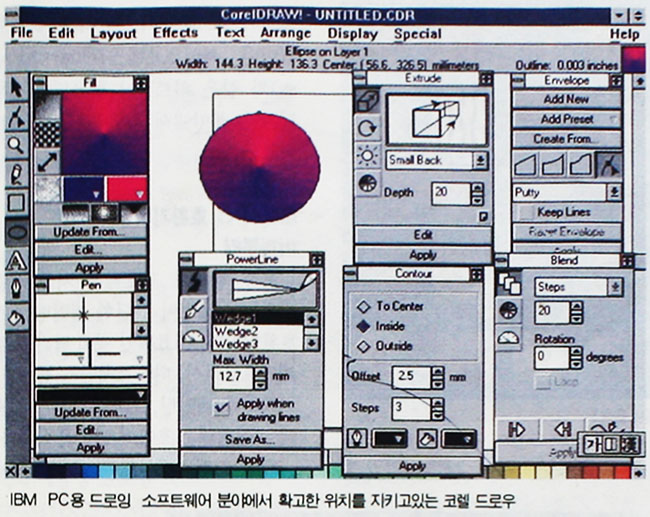Select the Ellipse tool
Image resolution: width=650 pixels, height=517 pixels.
click(17, 232)
